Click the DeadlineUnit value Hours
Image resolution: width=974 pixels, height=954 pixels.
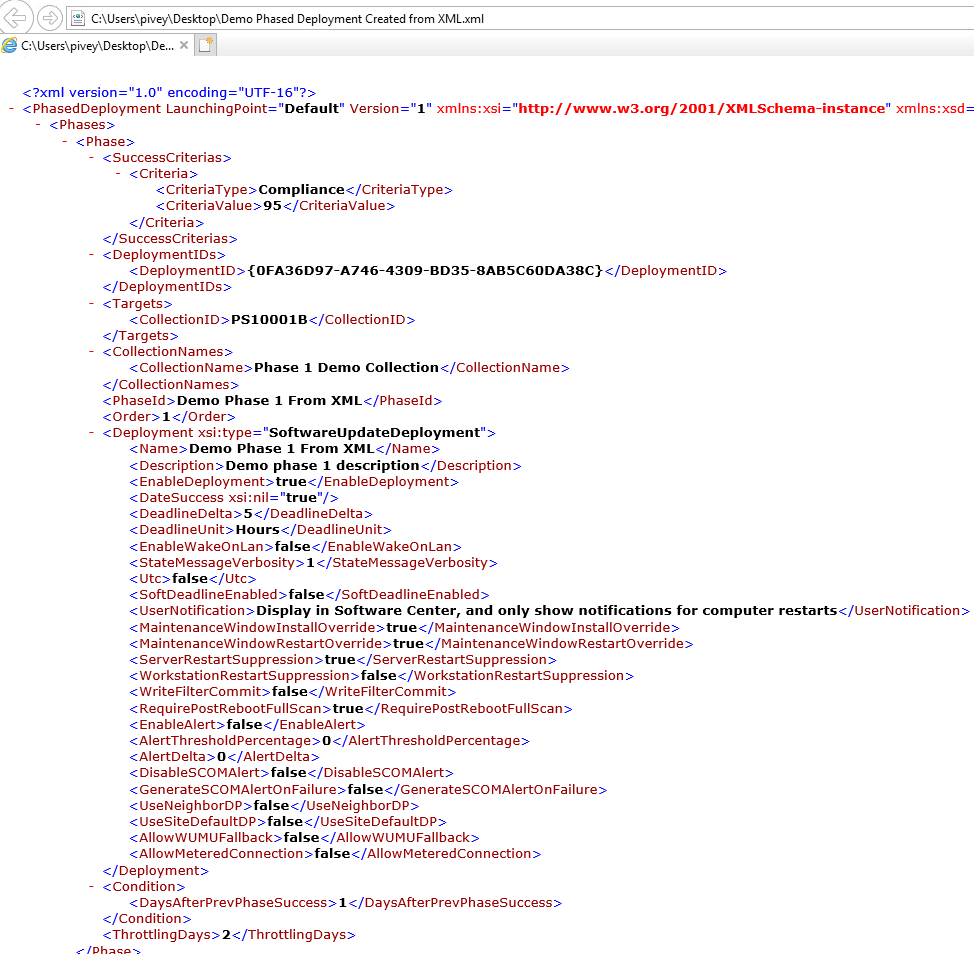[258, 530]
